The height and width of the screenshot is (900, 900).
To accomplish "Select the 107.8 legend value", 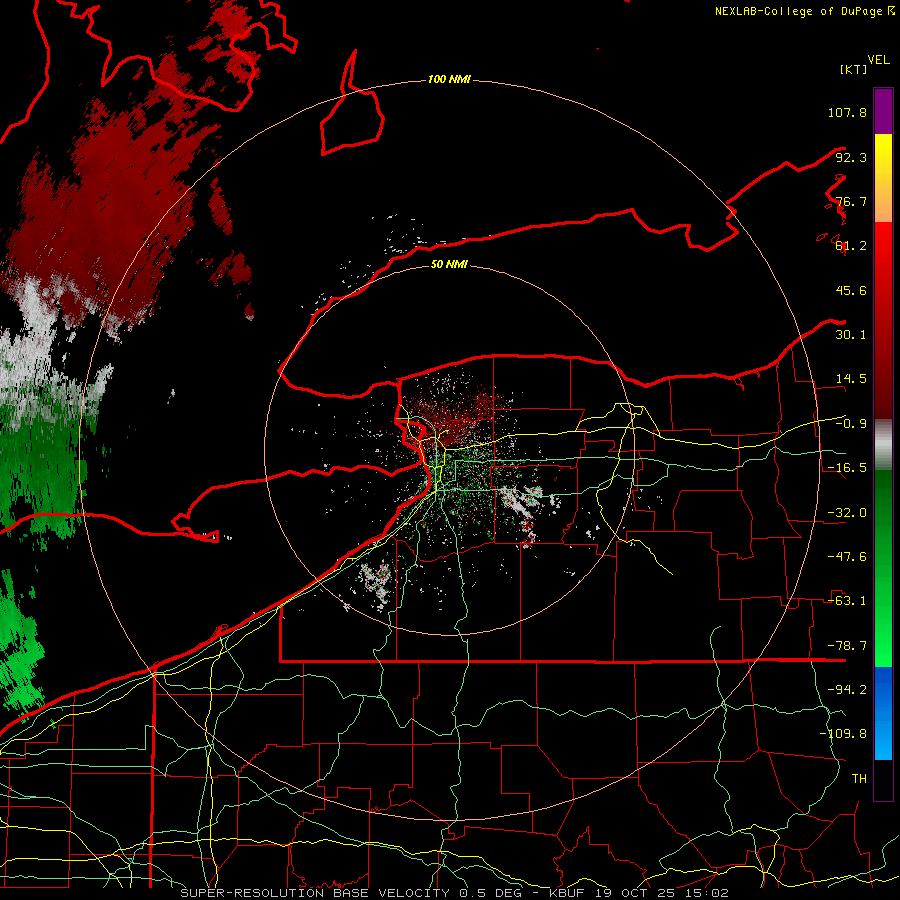I will [847, 112].
